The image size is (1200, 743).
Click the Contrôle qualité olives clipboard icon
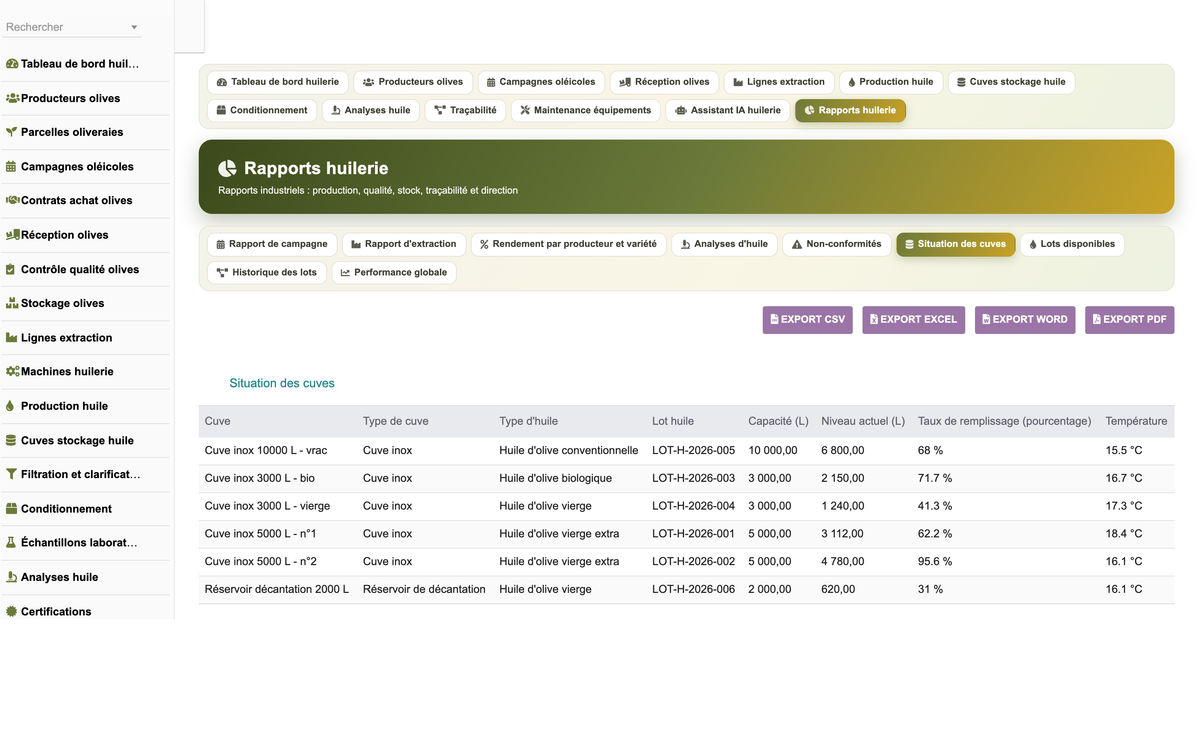(11, 269)
